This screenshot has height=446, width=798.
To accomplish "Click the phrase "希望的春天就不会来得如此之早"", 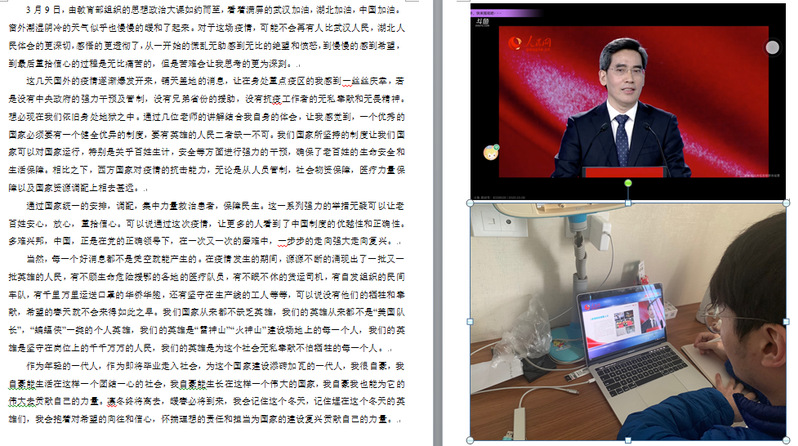I will [x=88, y=312].
